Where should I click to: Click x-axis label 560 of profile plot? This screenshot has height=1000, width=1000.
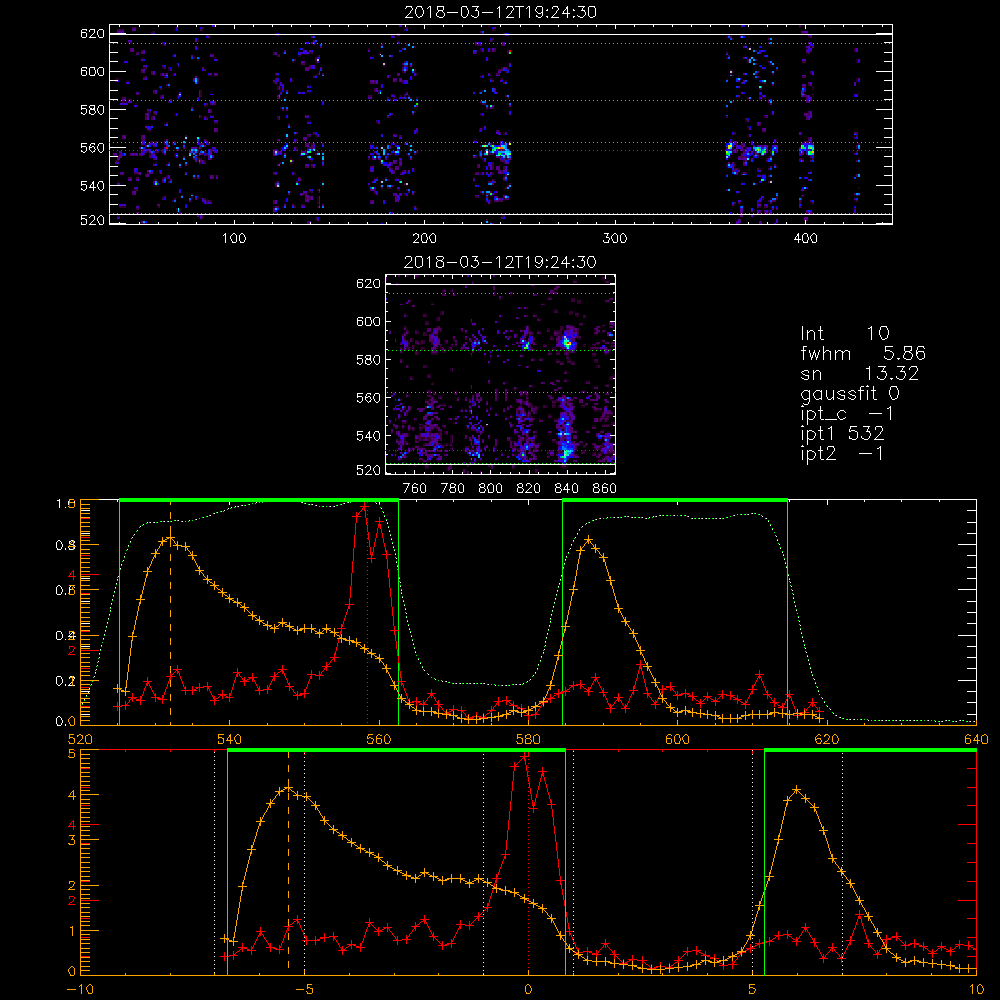tap(379, 740)
